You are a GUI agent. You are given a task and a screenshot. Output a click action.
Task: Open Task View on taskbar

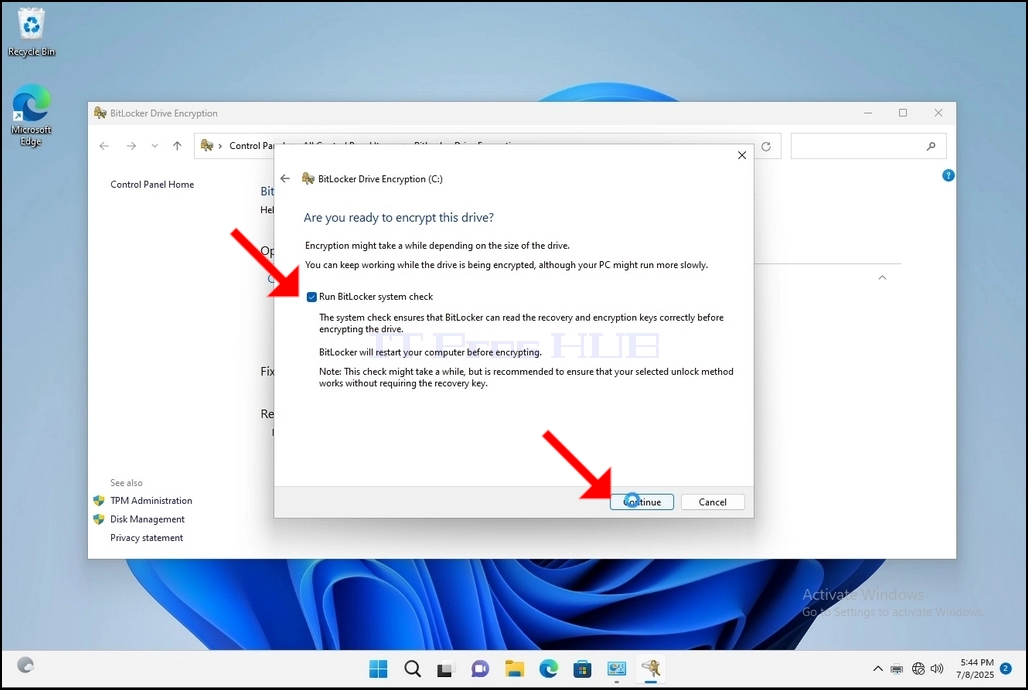tap(446, 668)
